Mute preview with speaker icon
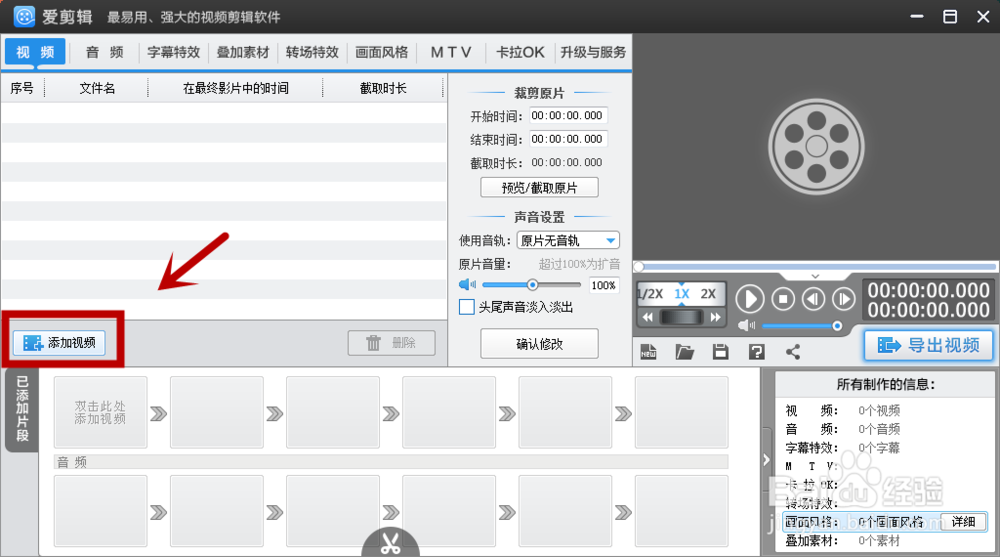The image size is (1000, 557). 746,325
